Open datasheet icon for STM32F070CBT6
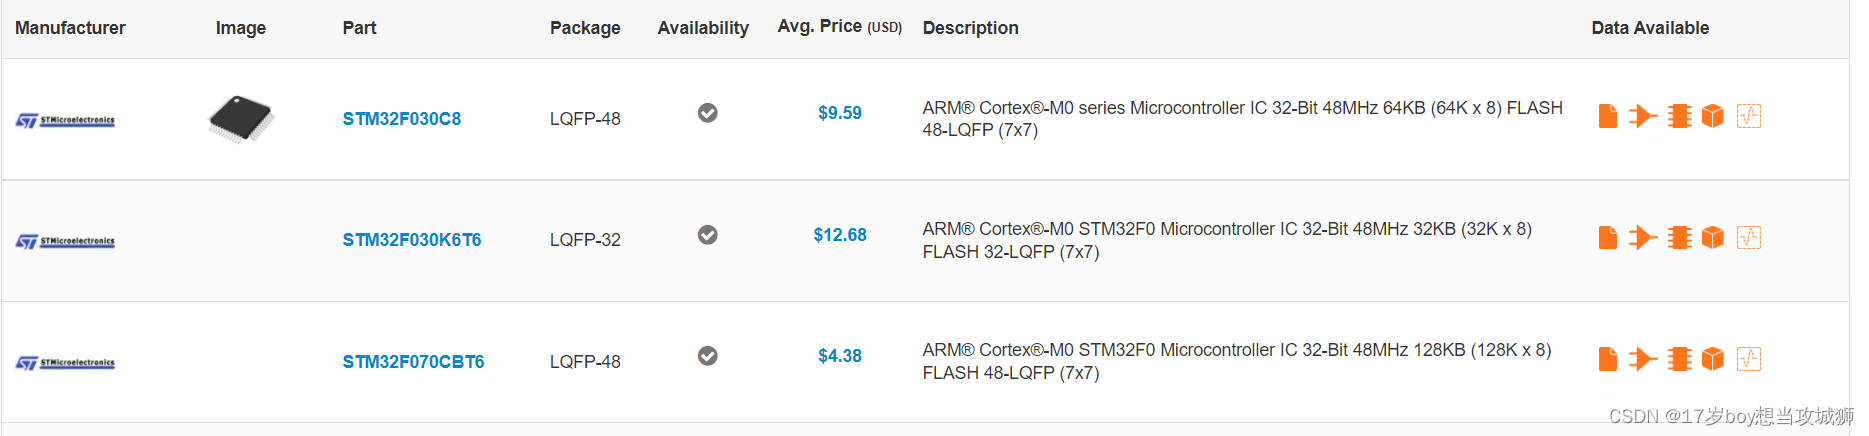The height and width of the screenshot is (436, 1869). pyautogui.click(x=1607, y=359)
